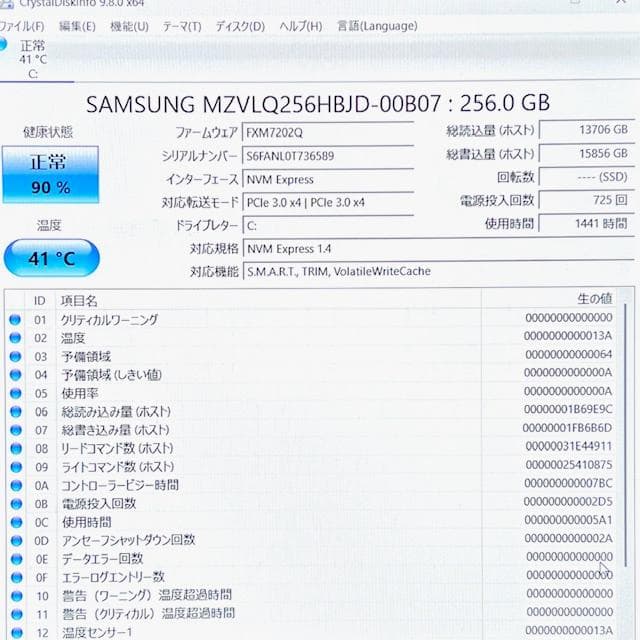Image resolution: width=640 pixels, height=640 pixels.
Task: Open the 言語(Language) menu
Action: point(377,26)
